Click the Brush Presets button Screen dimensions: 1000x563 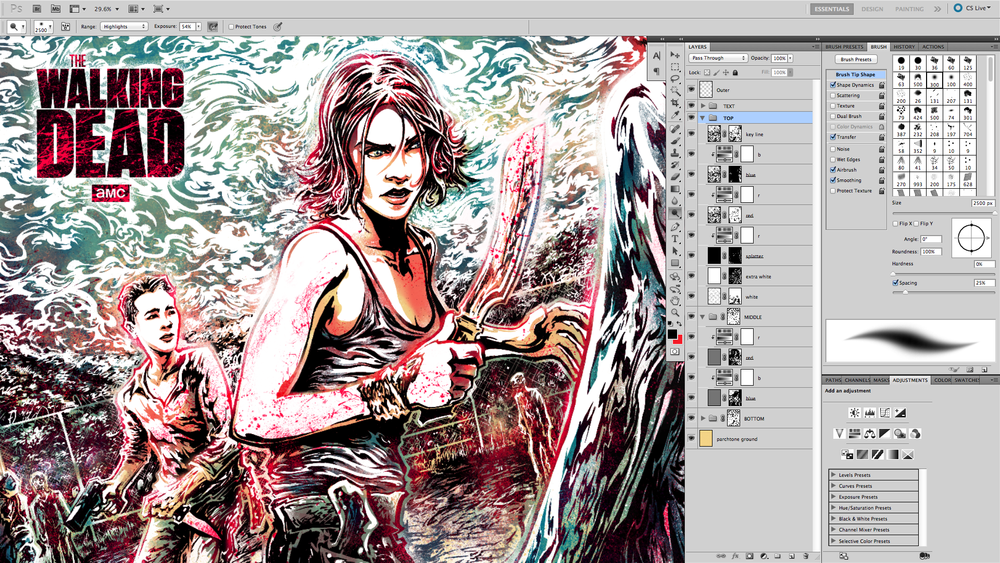(856, 59)
